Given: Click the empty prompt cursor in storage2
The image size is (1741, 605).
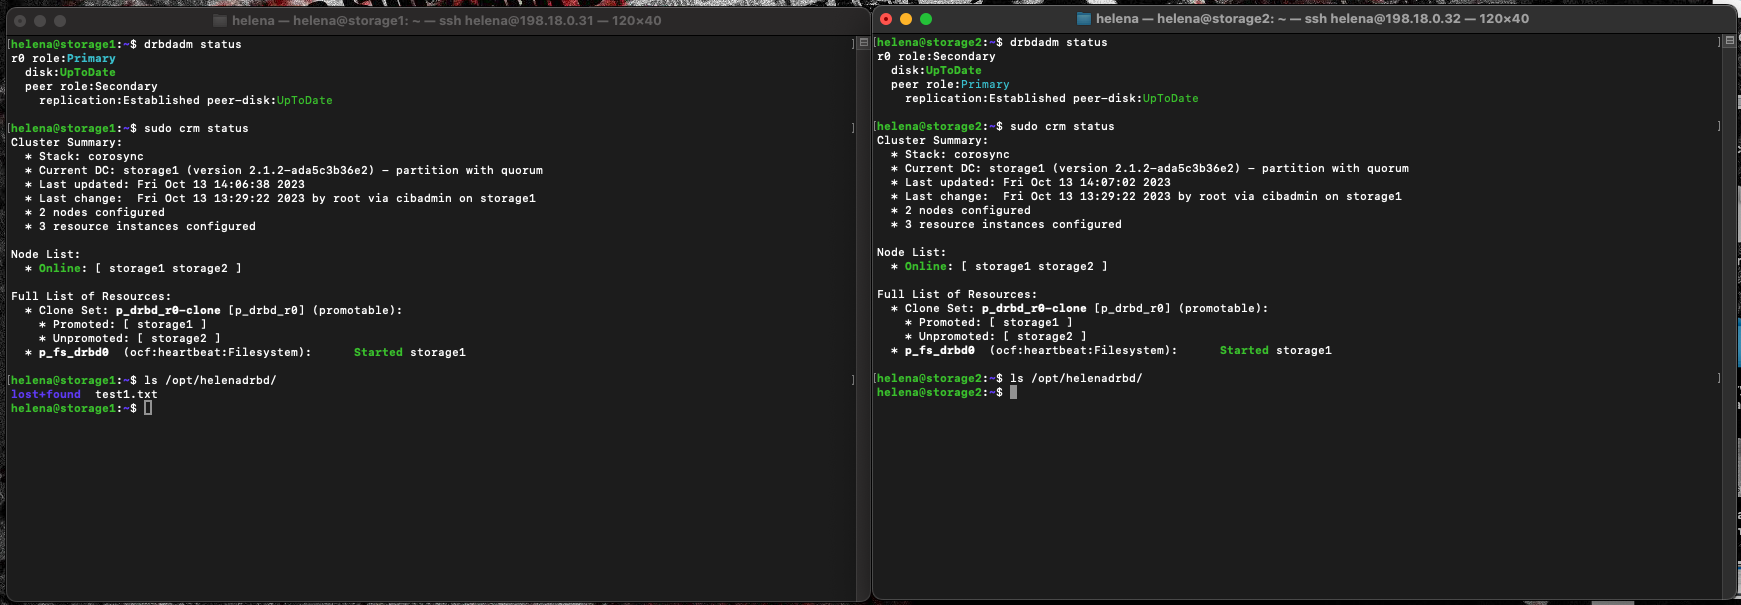Looking at the screenshot, I should coord(1013,392).
